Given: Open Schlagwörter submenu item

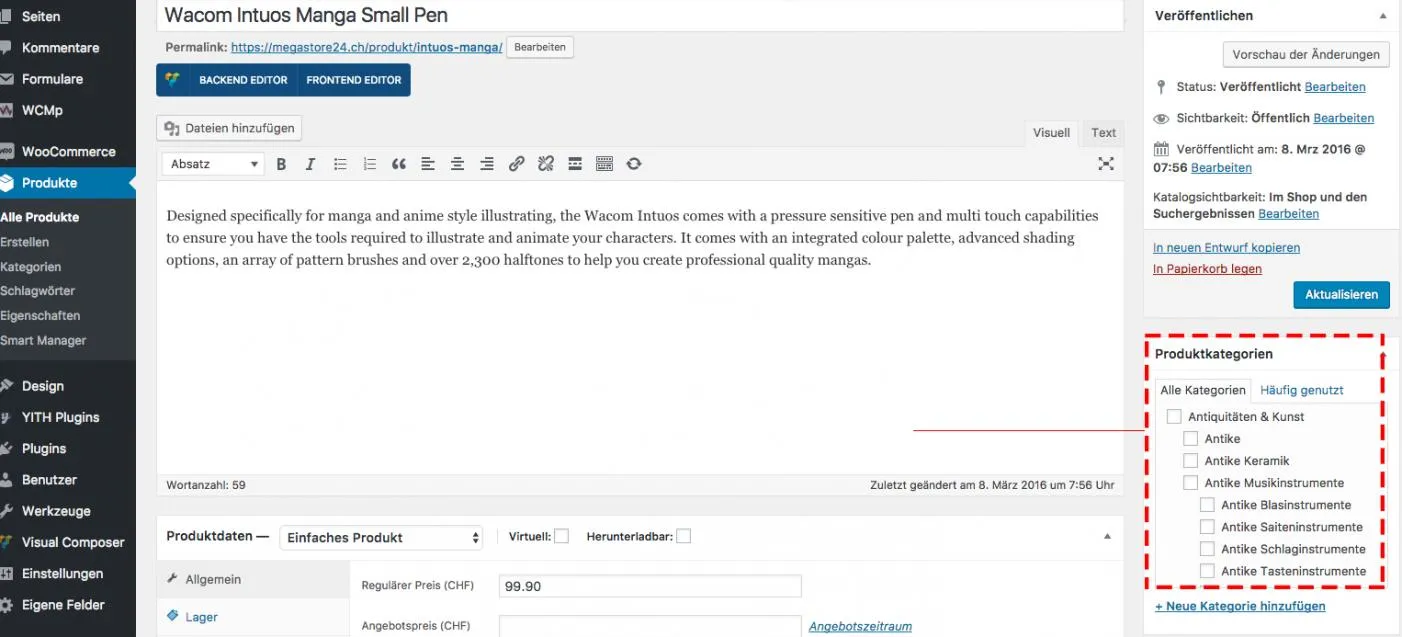Looking at the screenshot, I should pos(38,291).
